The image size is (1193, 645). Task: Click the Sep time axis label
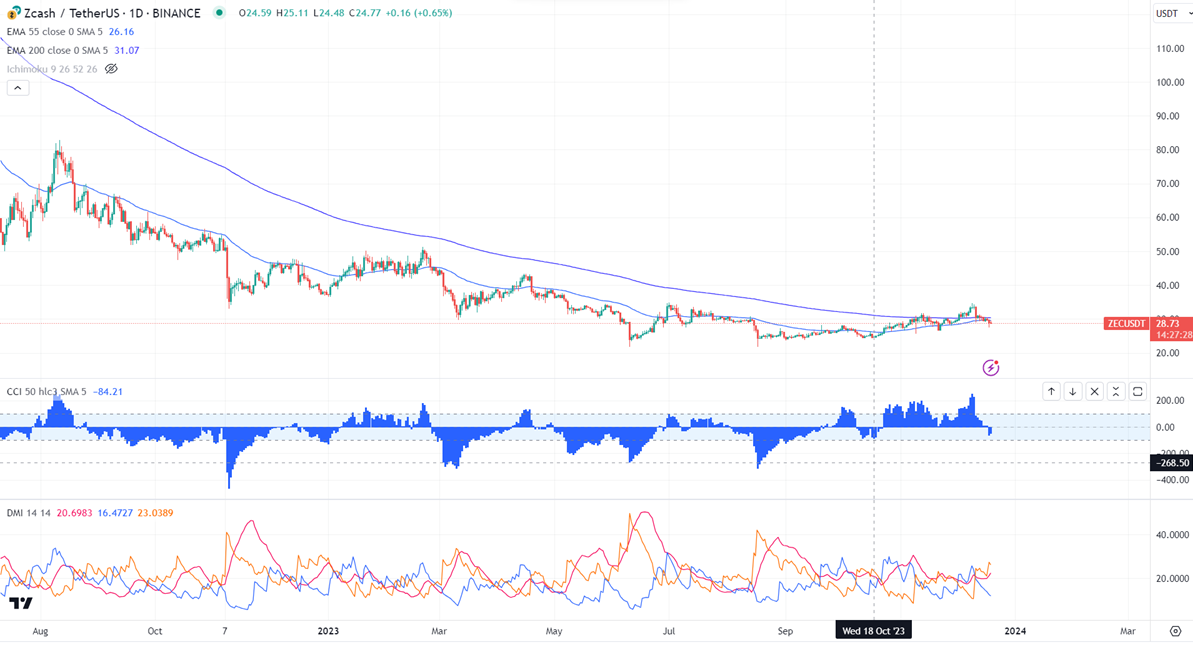pyautogui.click(x=785, y=631)
